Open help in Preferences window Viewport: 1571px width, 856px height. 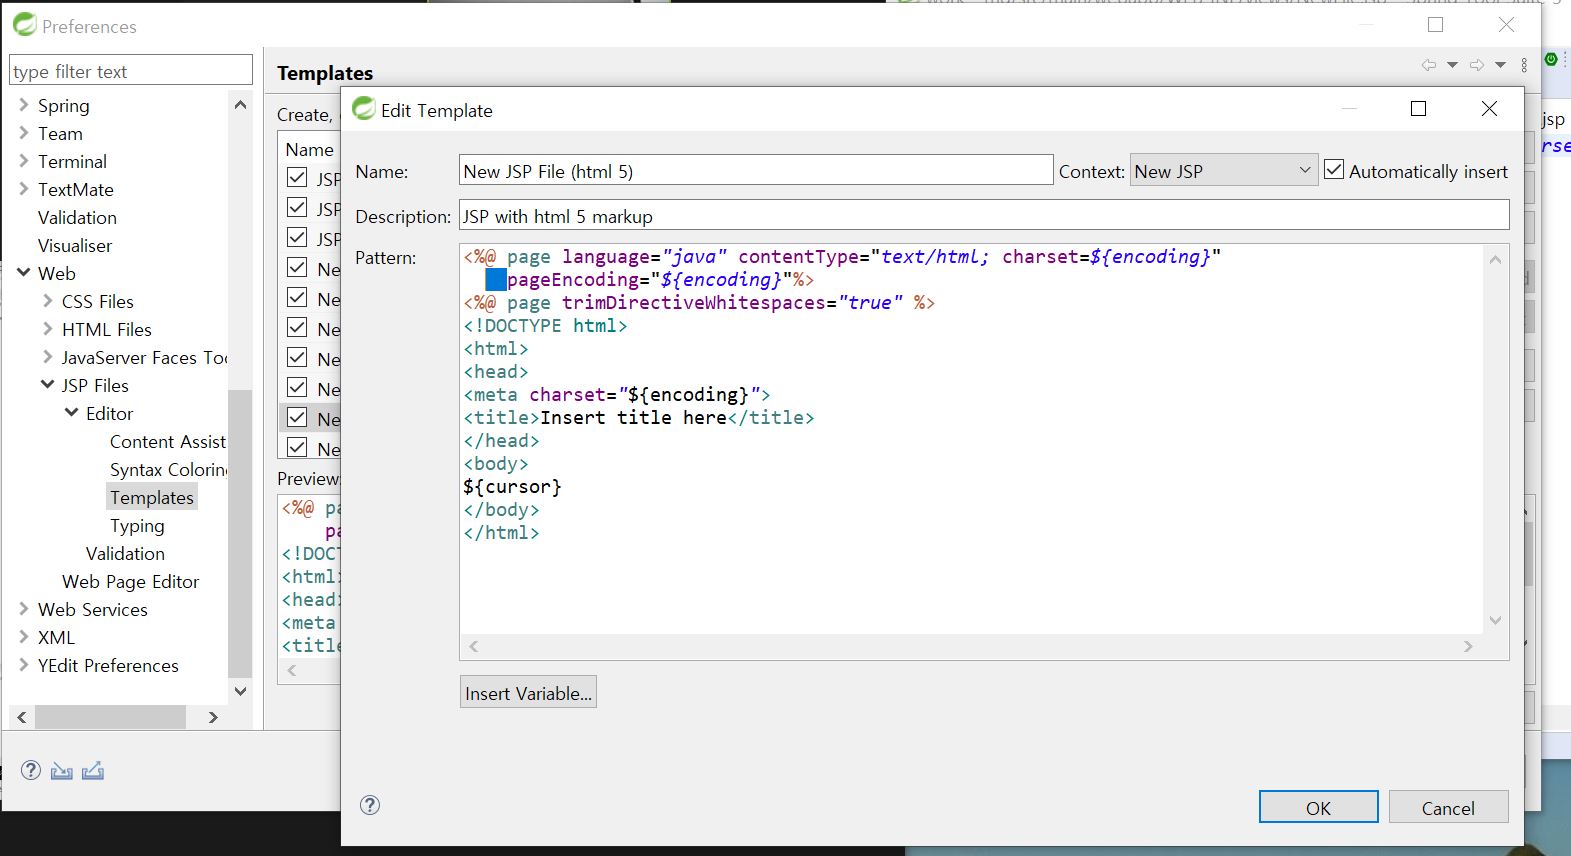(31, 770)
